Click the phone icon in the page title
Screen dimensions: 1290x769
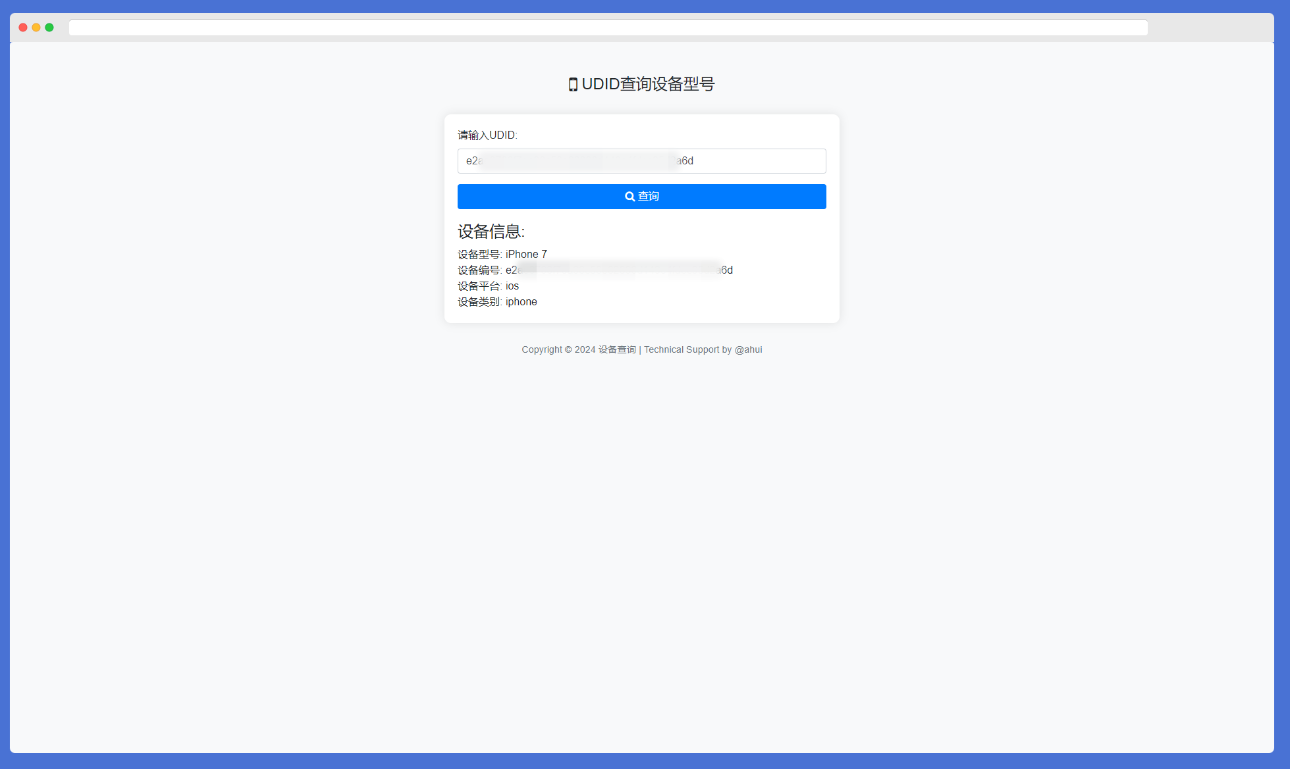(572, 84)
